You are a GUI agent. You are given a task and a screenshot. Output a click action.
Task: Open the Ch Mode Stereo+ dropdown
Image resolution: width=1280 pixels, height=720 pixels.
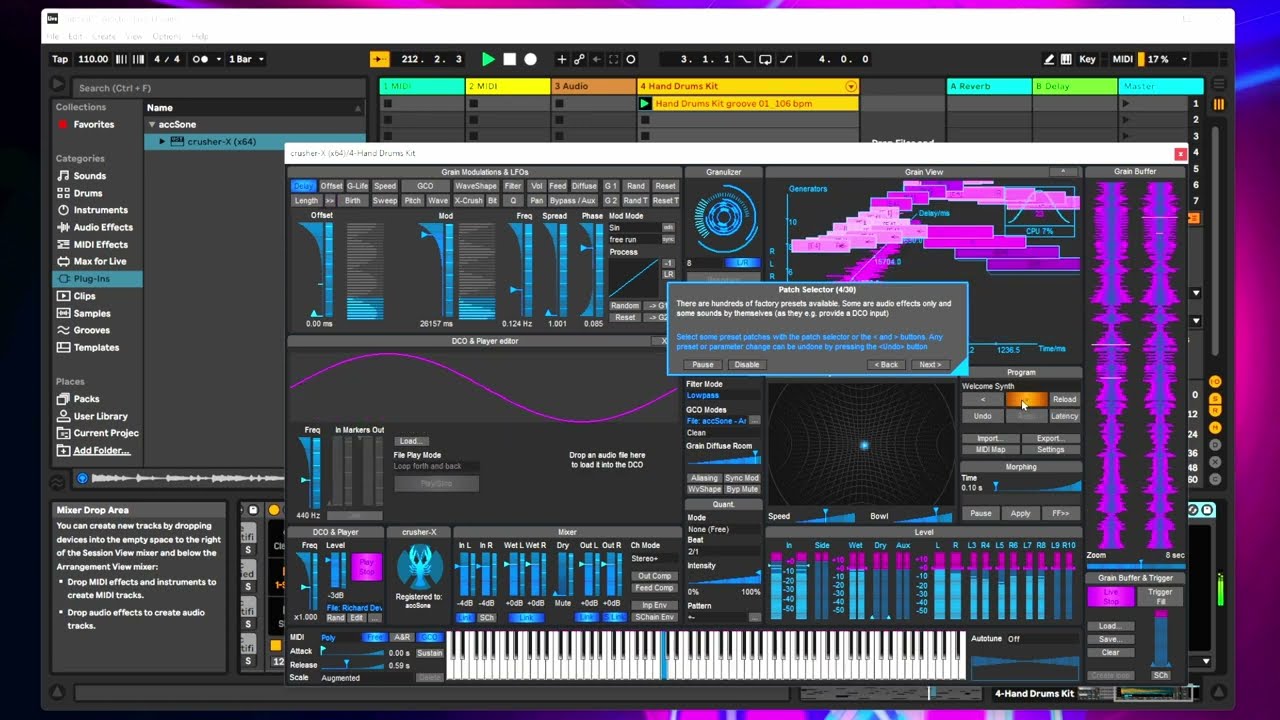(x=655, y=559)
